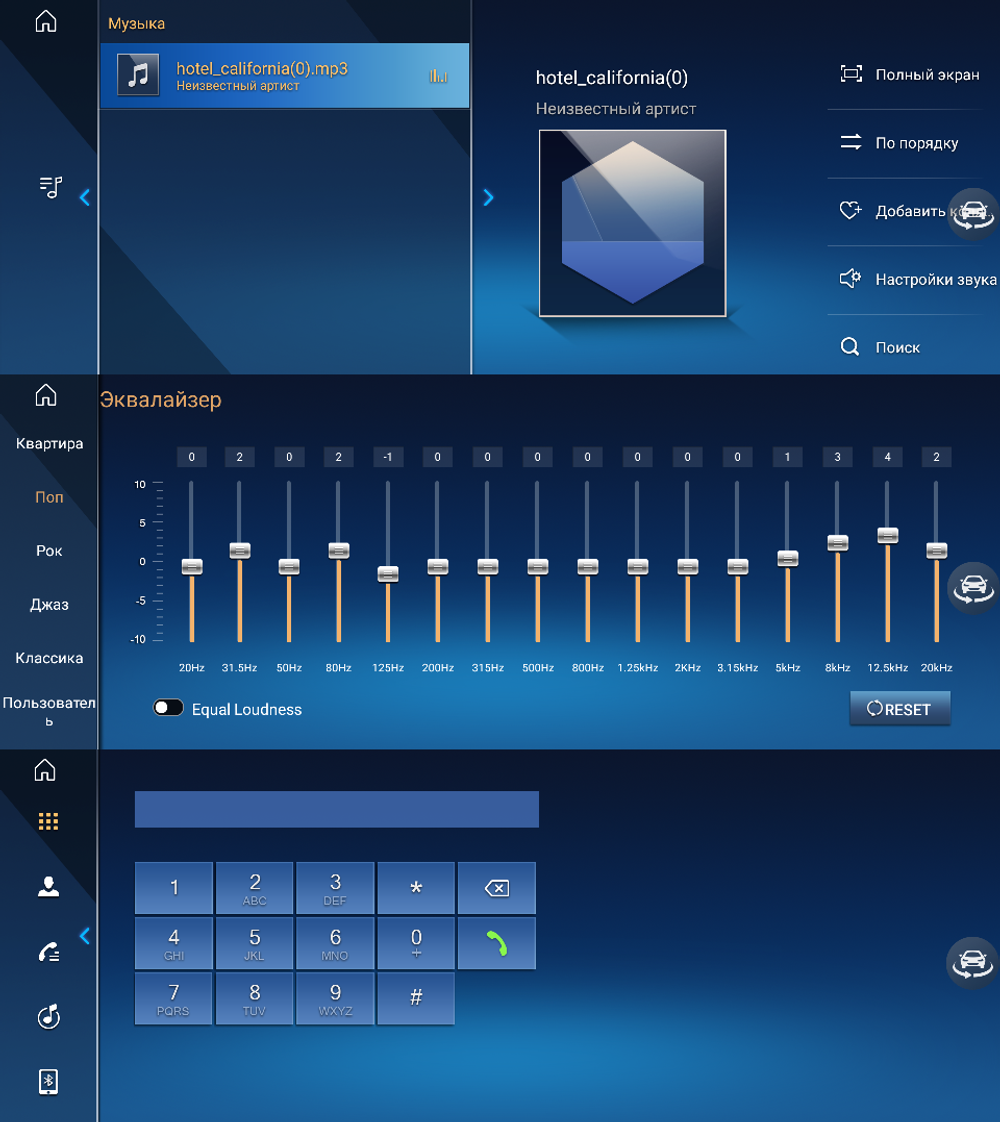
Task: Toggle the Equal Loudness switch
Action: pos(168,708)
